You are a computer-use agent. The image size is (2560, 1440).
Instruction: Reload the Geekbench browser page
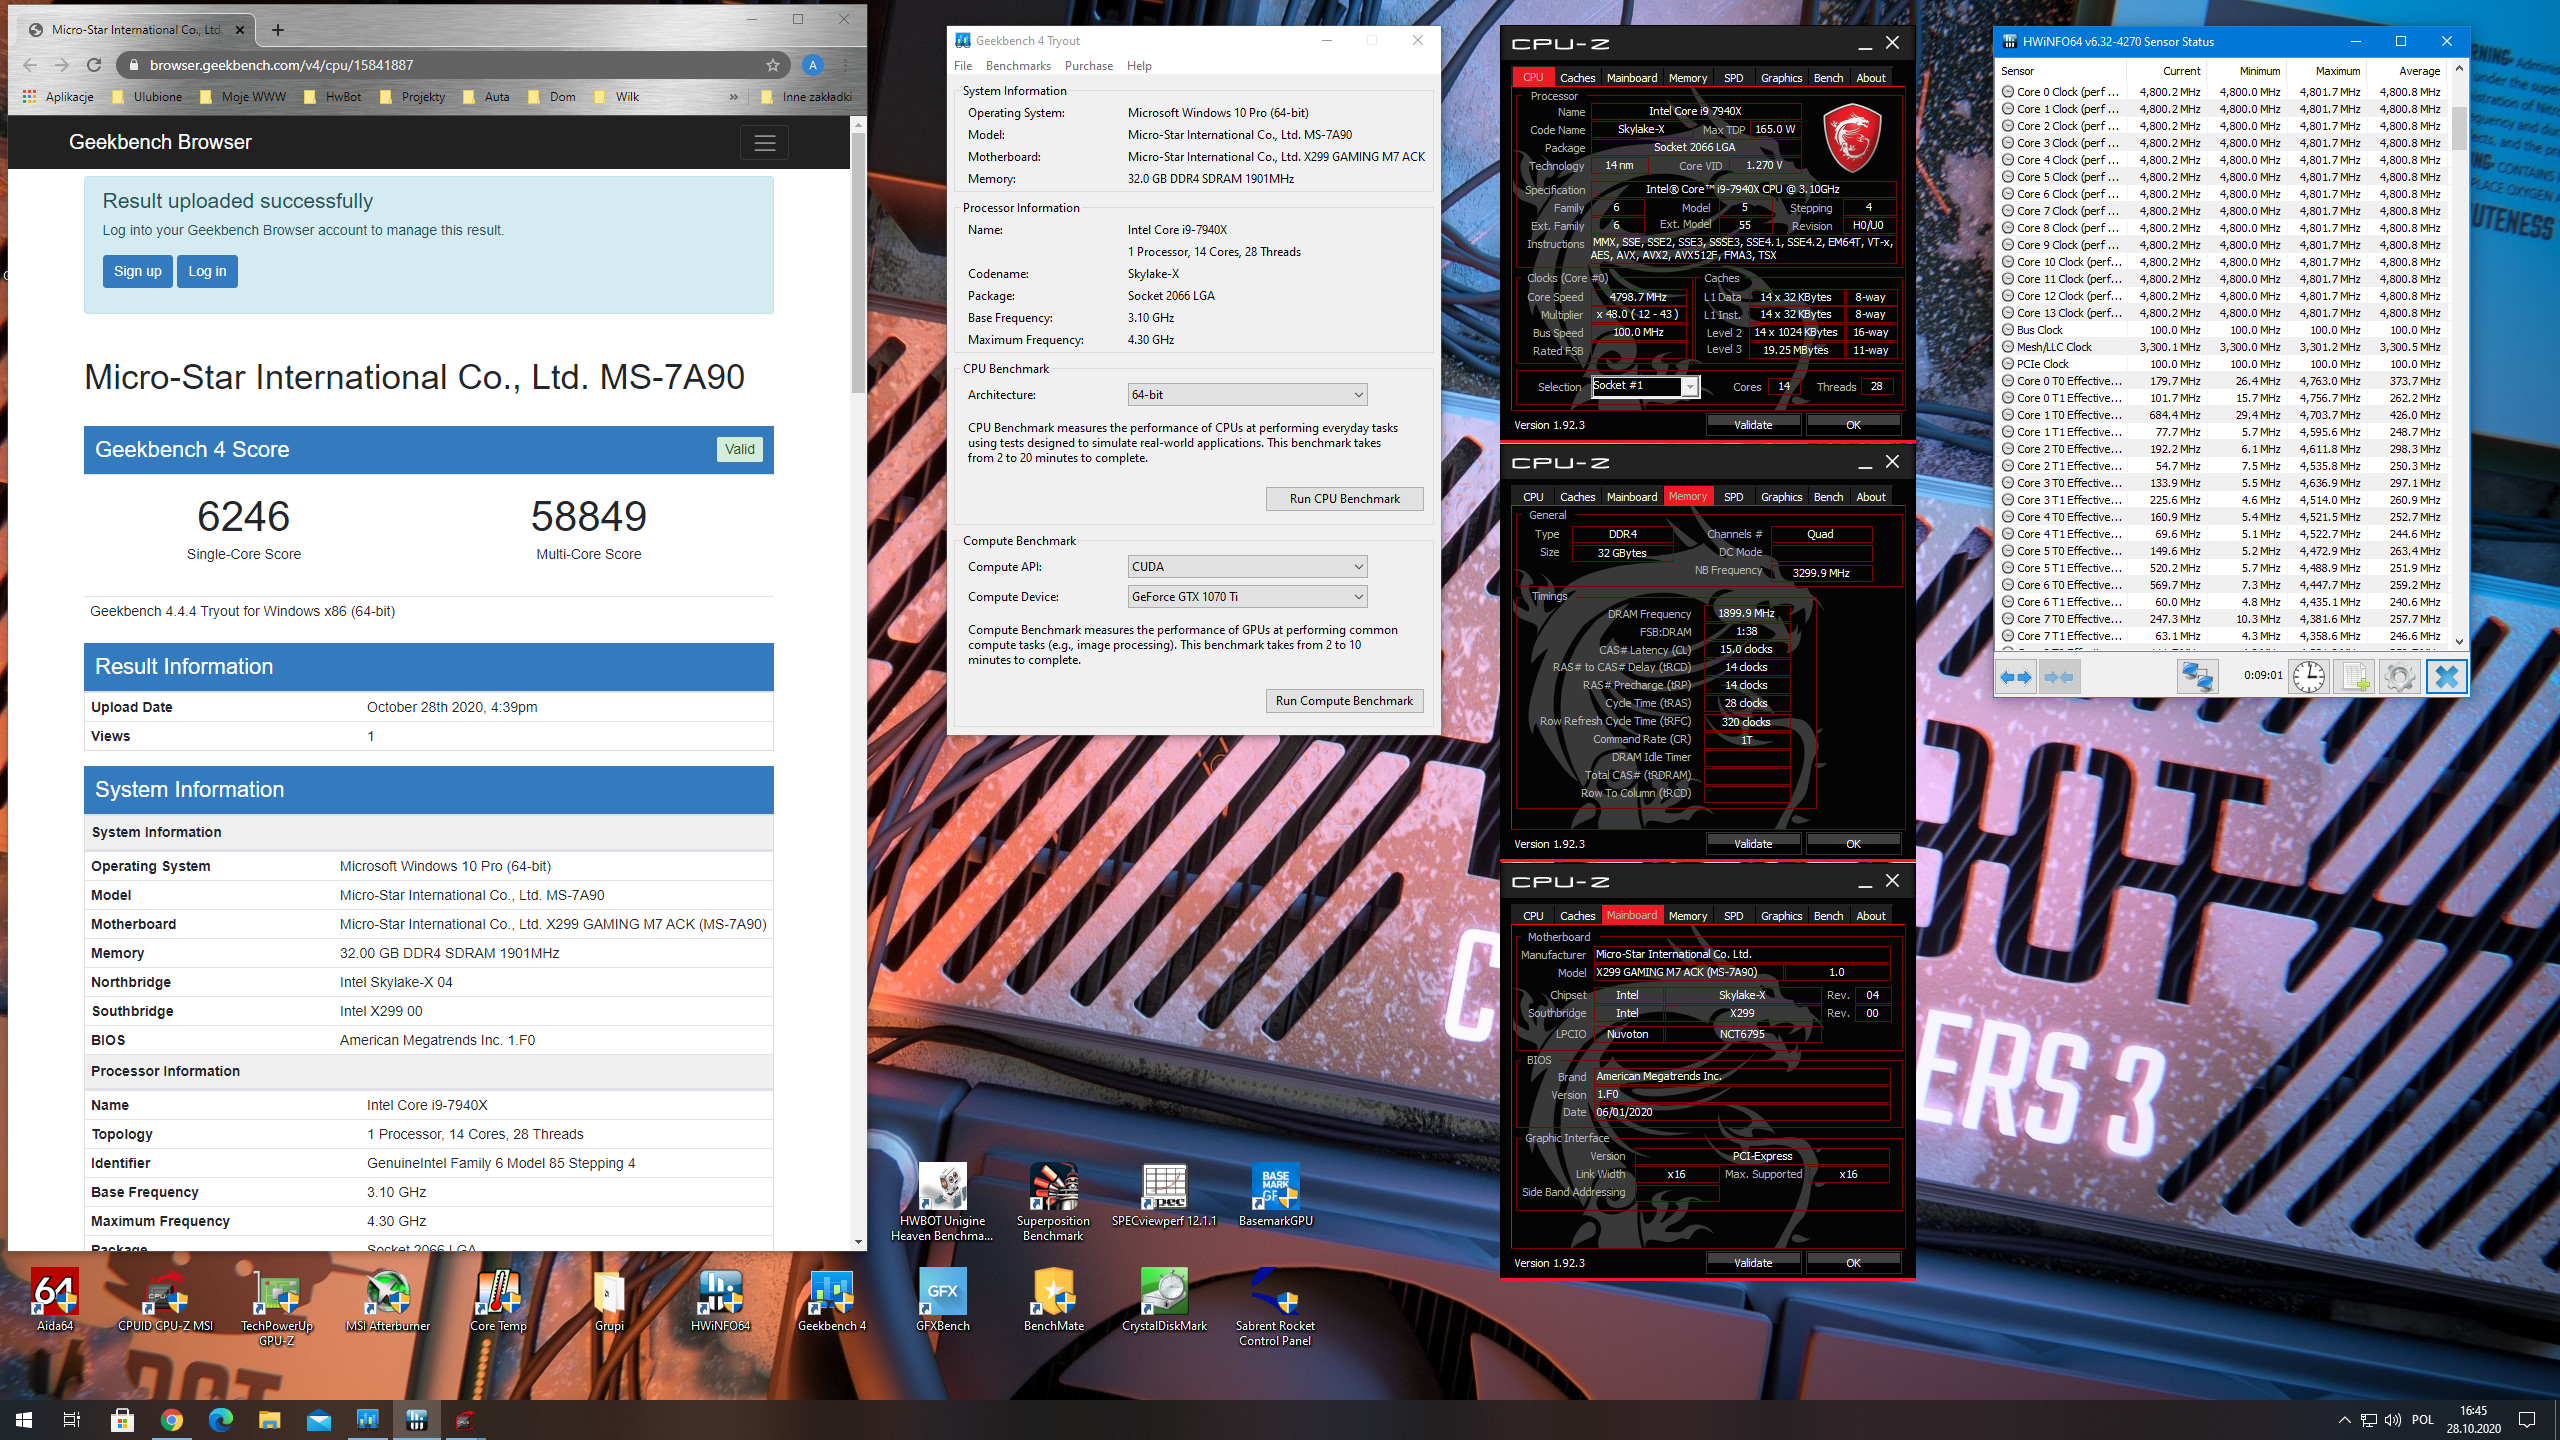[x=94, y=65]
